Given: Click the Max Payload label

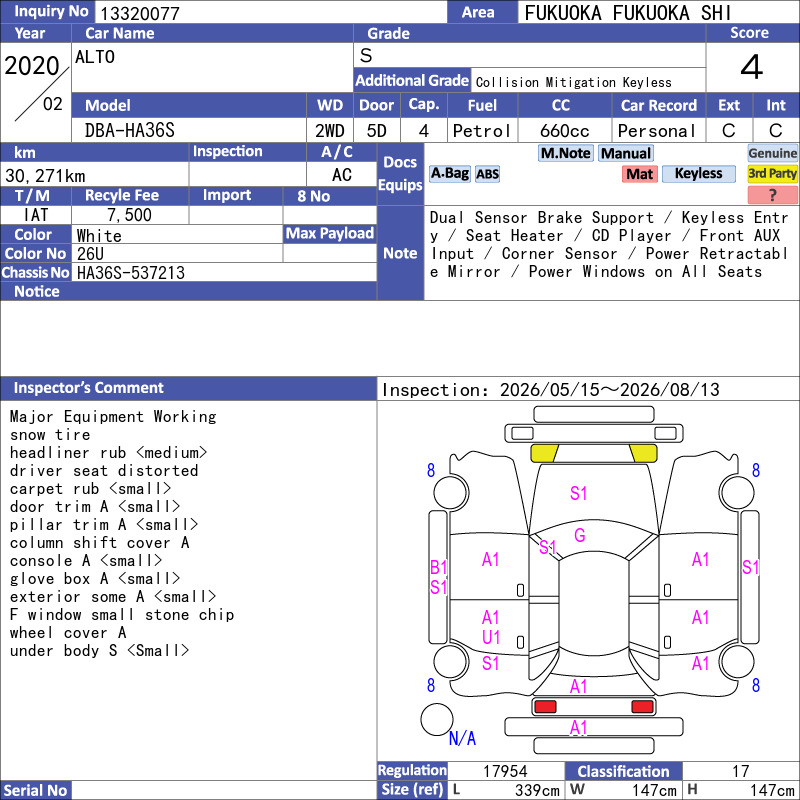Looking at the screenshot, I should tap(330, 233).
